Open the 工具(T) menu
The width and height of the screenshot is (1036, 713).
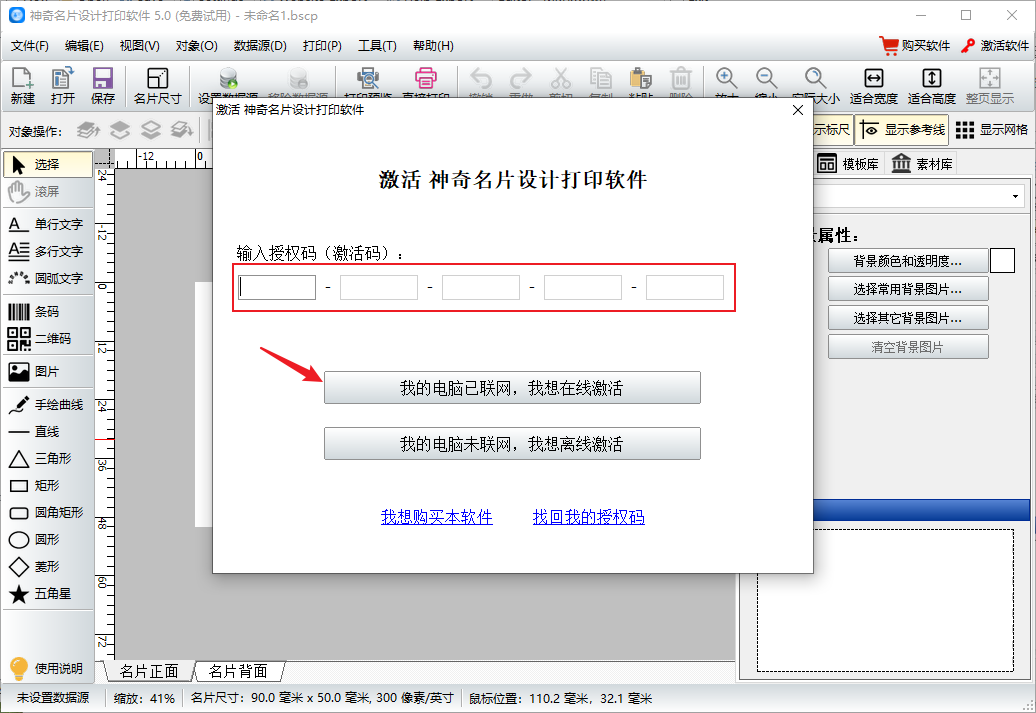click(377, 46)
